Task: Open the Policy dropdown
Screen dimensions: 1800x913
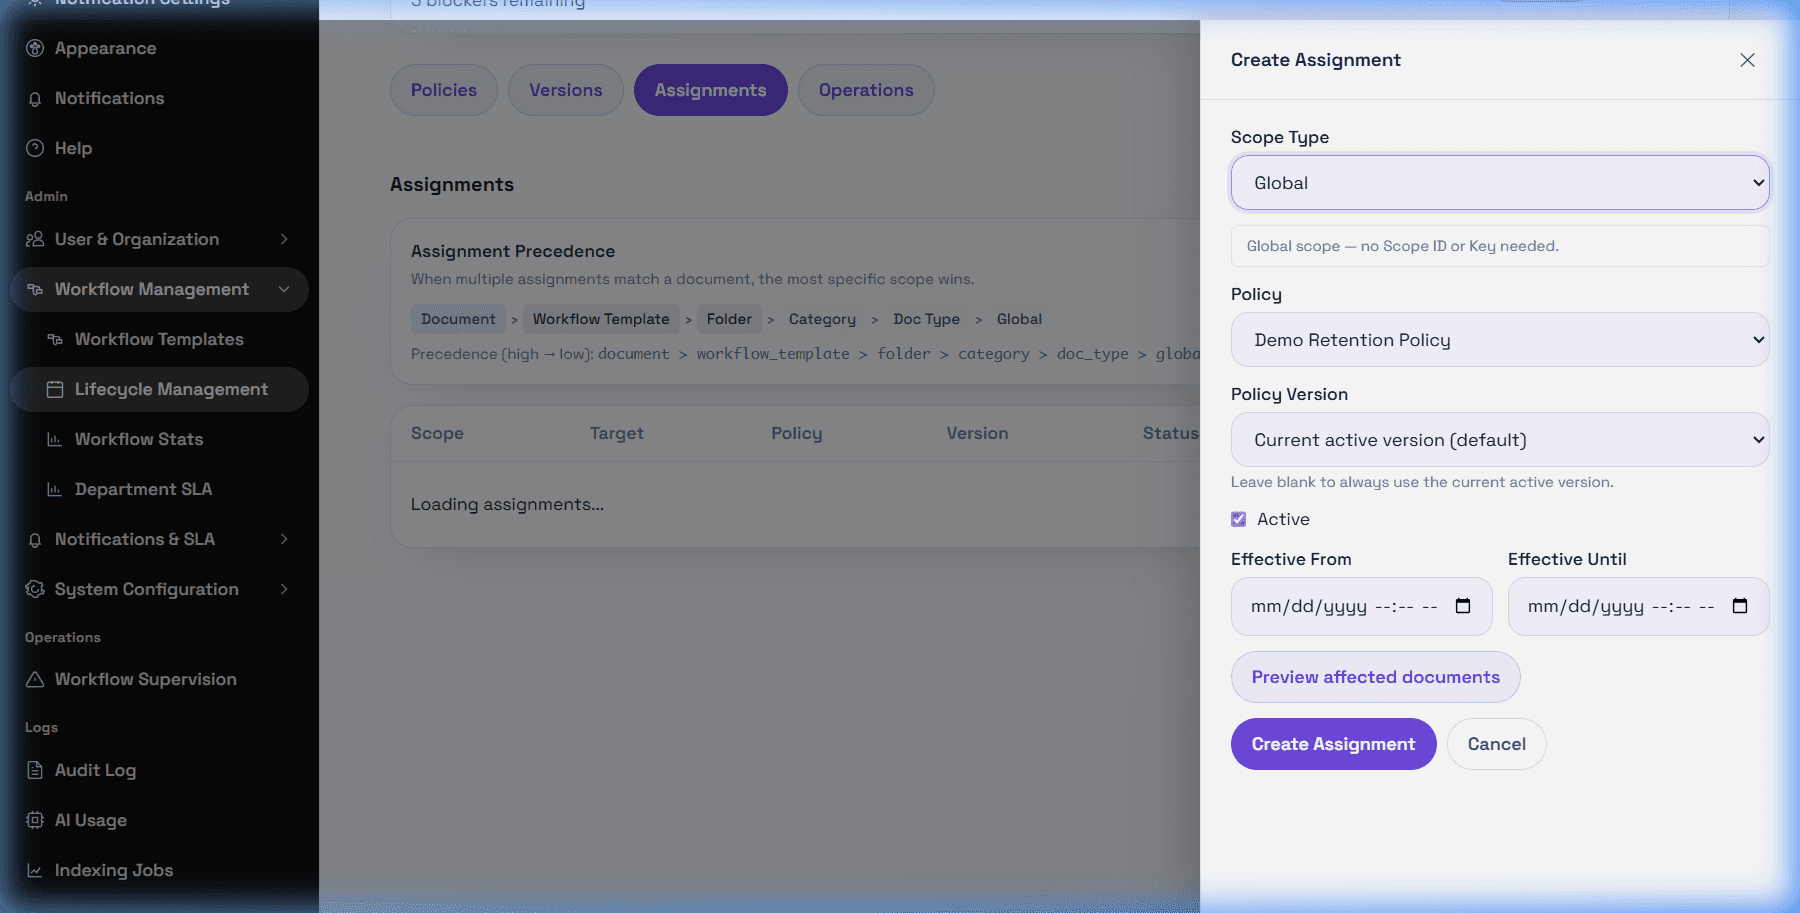Action: coord(1500,339)
